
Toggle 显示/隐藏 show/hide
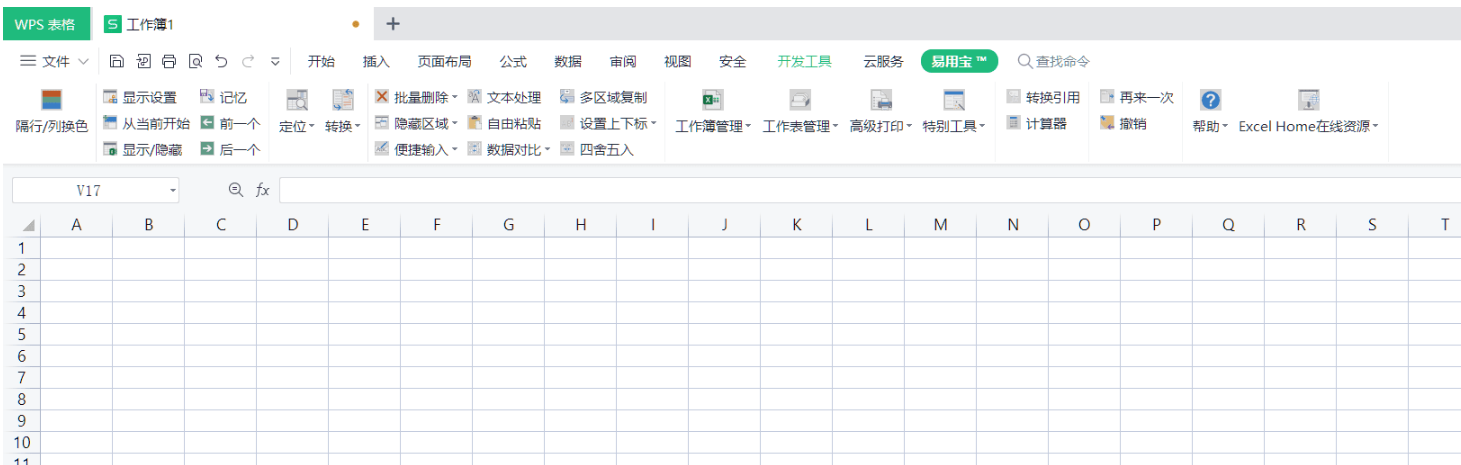click(x=143, y=150)
